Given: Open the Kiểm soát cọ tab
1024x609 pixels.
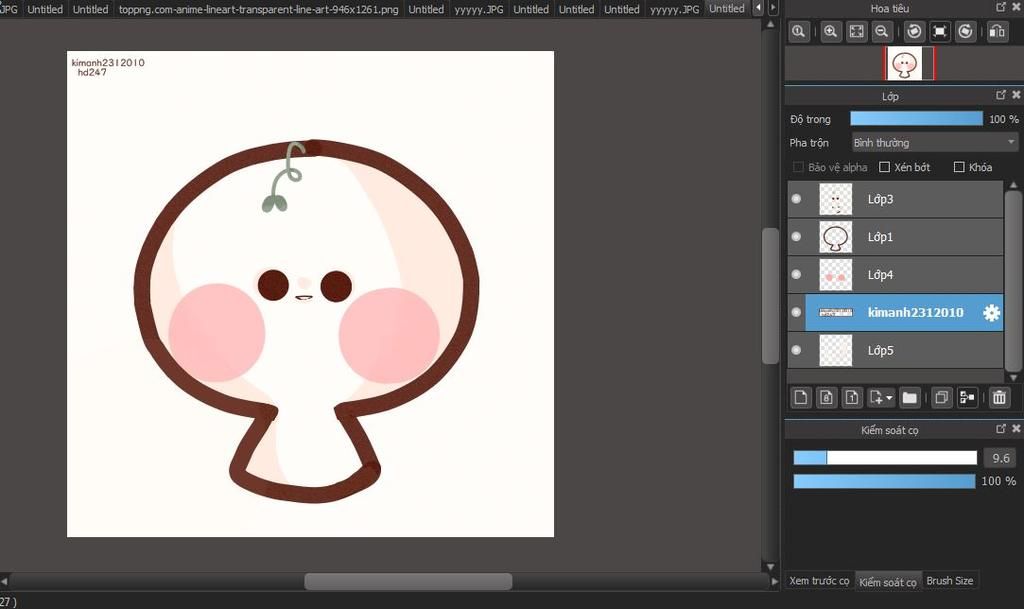Looking at the screenshot, I should [x=888, y=582].
